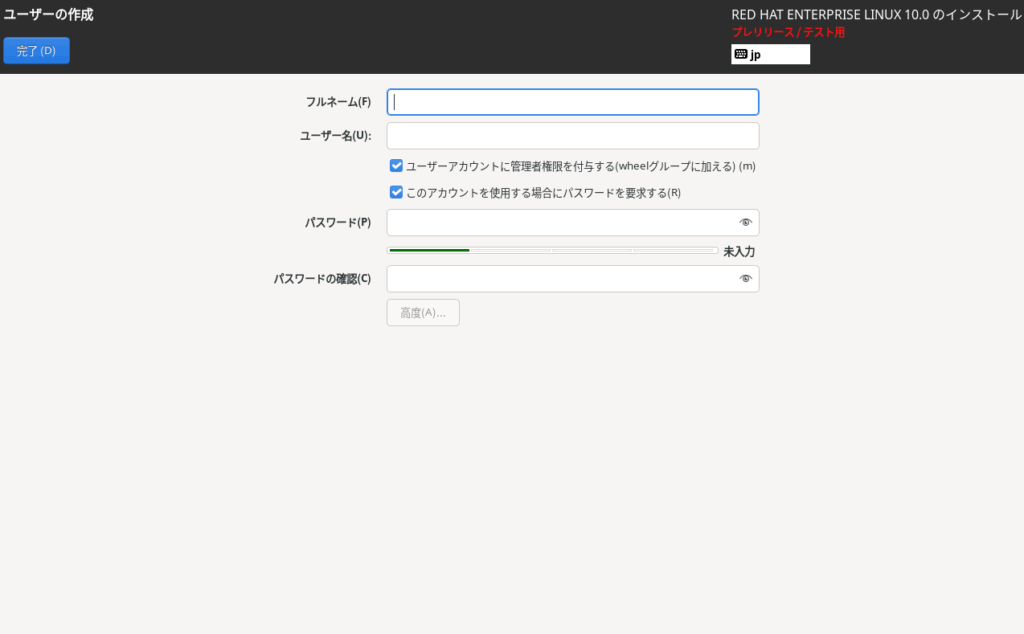
Task: Uncheck the administrator privileges (wheel) checkbox
Action: 397,166
